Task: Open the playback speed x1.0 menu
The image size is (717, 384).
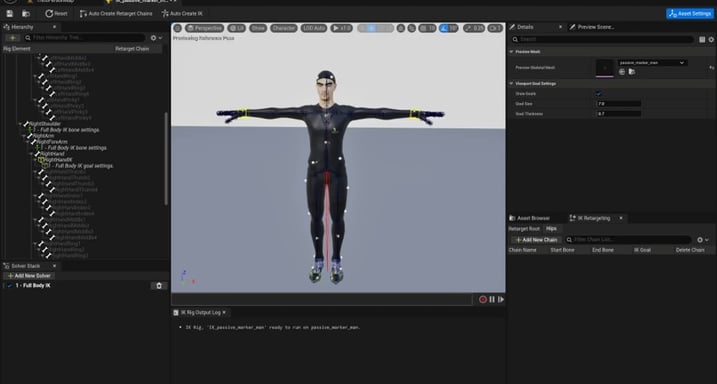Action: coord(341,28)
